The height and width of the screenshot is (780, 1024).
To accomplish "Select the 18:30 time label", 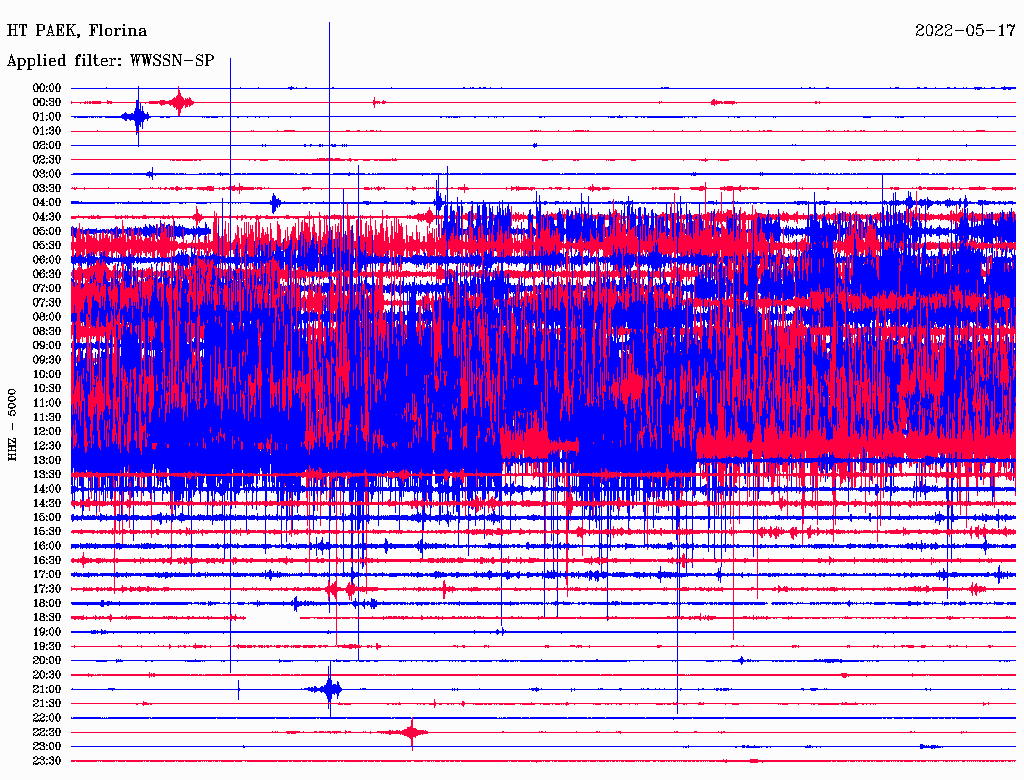I will pyautogui.click(x=47, y=618).
